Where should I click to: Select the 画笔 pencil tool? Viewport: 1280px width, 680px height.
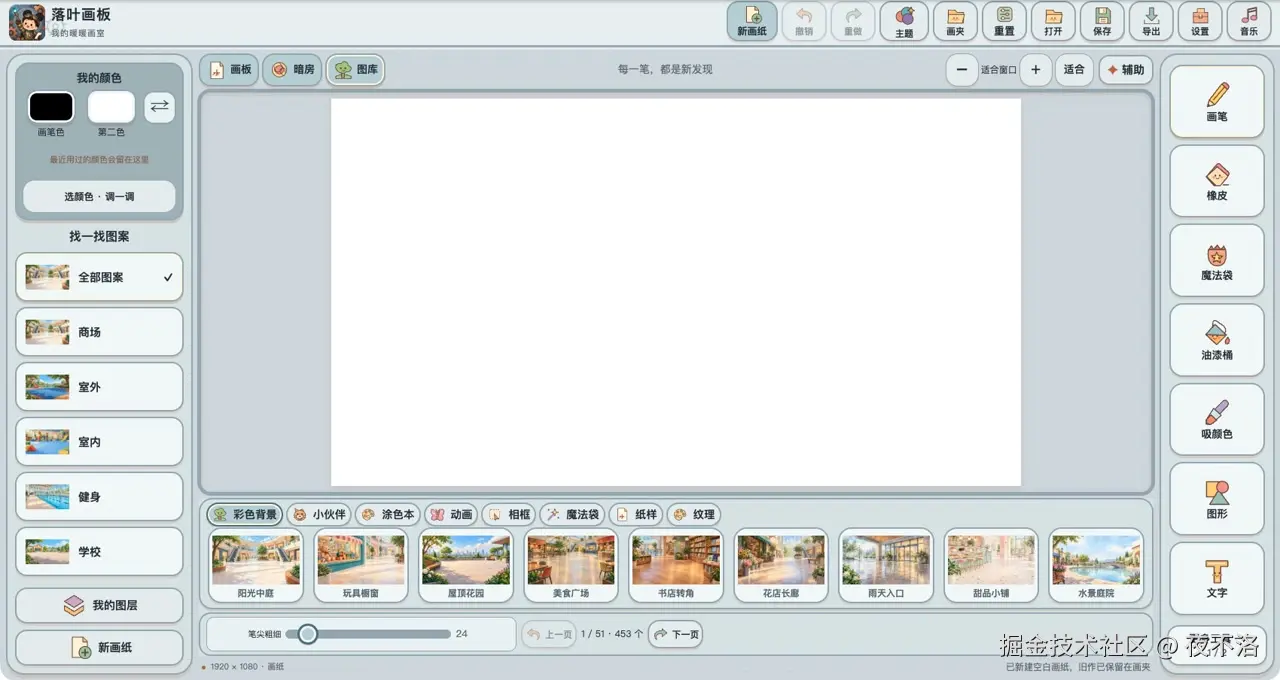click(1217, 102)
